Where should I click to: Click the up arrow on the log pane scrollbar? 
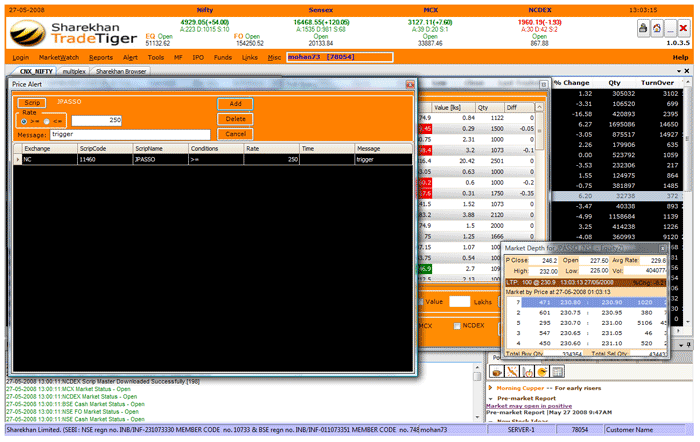477,368
